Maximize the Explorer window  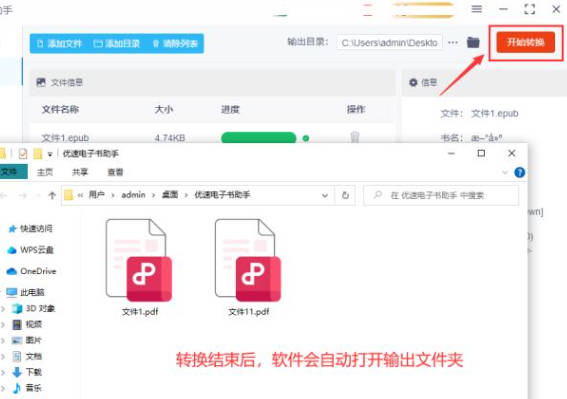(x=481, y=153)
